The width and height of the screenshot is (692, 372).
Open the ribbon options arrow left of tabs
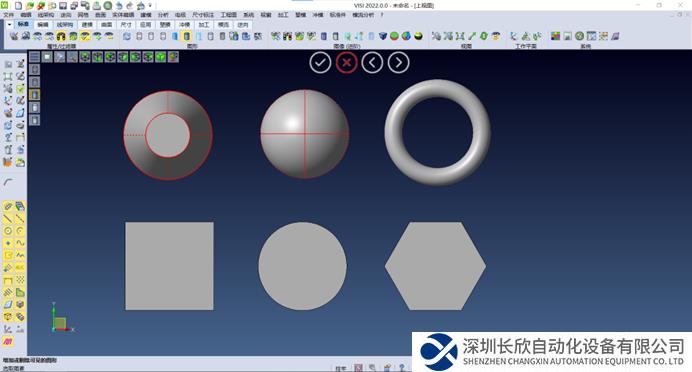click(9, 25)
